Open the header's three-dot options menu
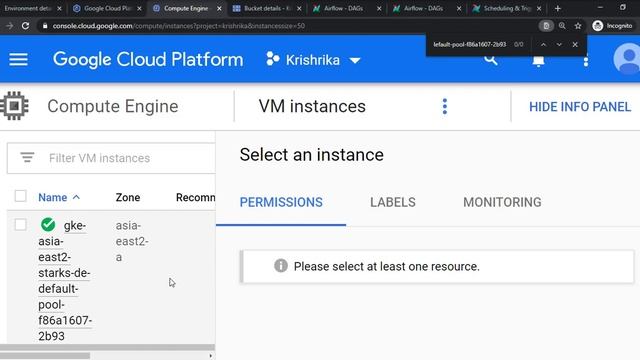The height and width of the screenshot is (360, 640). pos(586,61)
